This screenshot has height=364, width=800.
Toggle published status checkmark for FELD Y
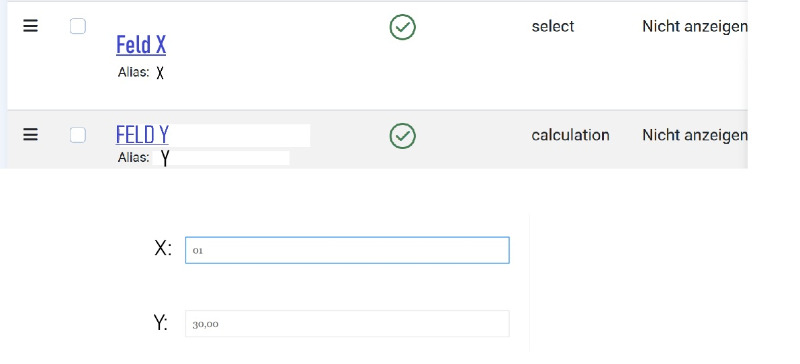click(x=403, y=136)
